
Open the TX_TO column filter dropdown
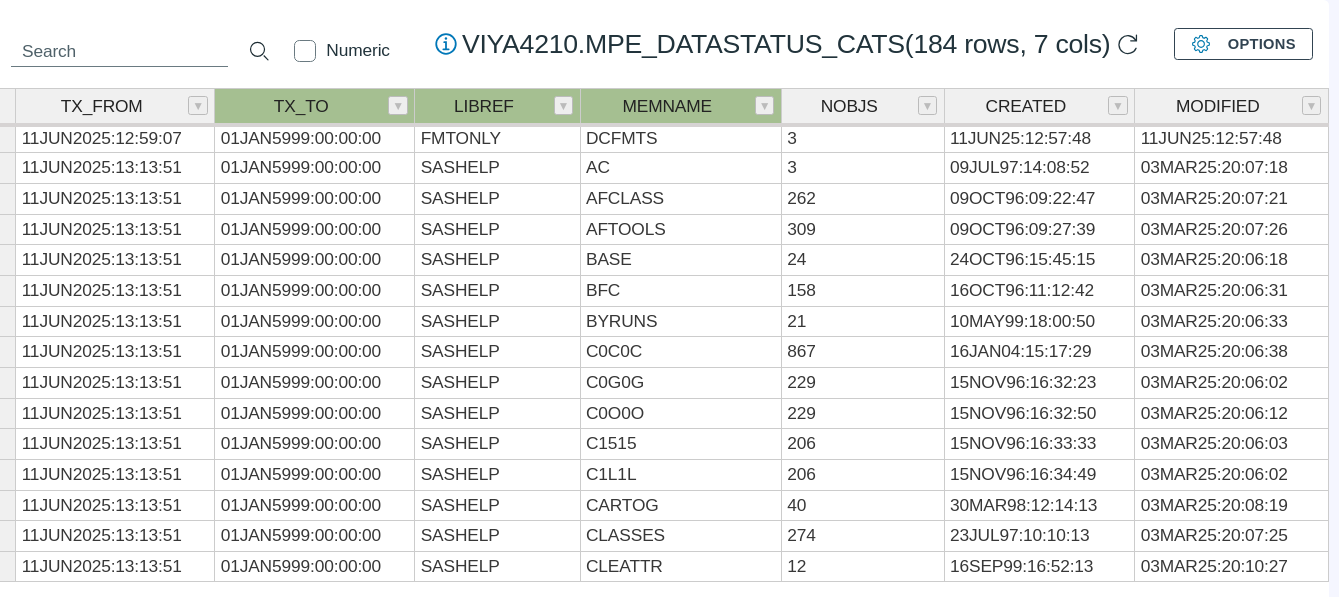pyautogui.click(x=398, y=106)
